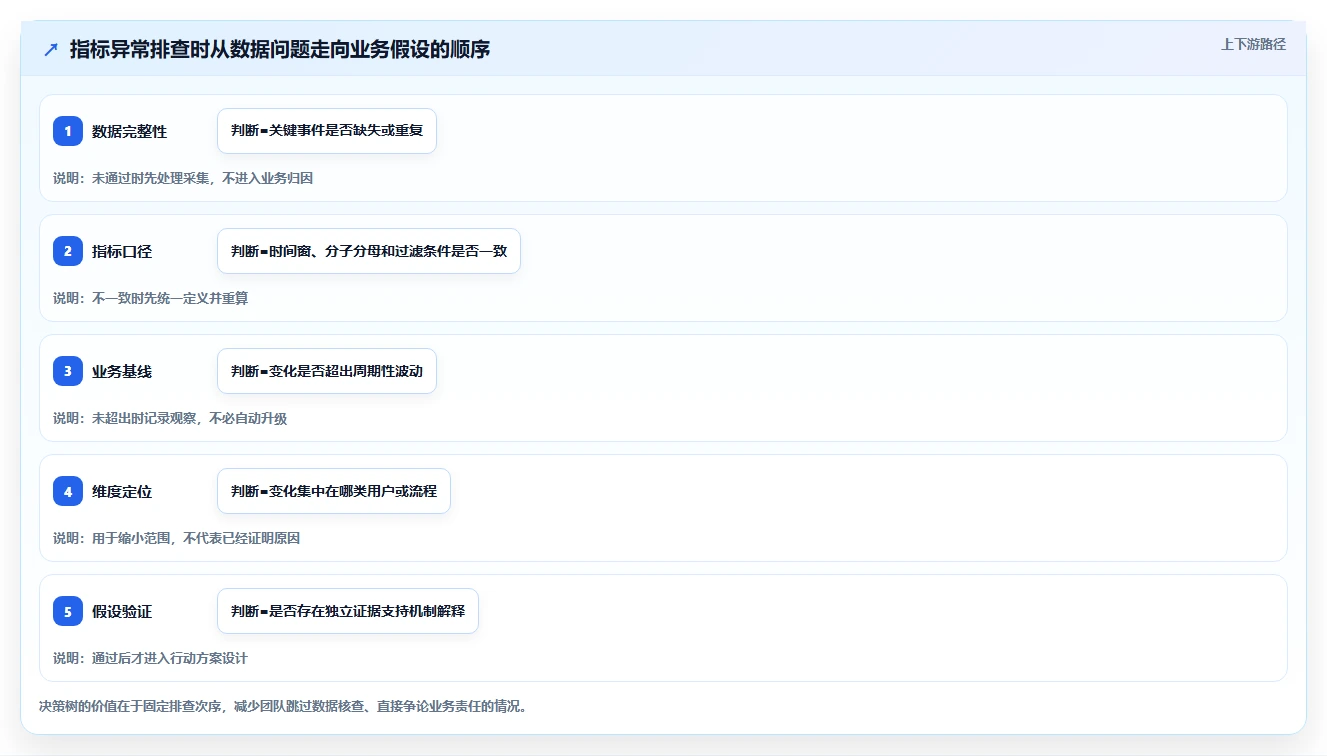Image resolution: width=1327 pixels, height=756 pixels.
Task: Click the 假设验证 step title
Action: [122, 611]
